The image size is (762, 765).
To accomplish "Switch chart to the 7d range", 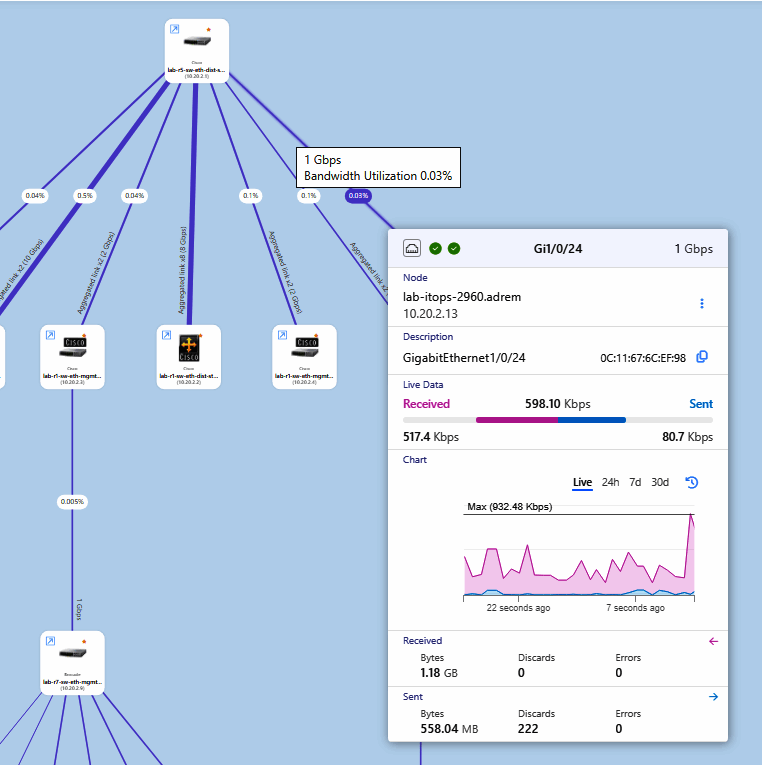I will (x=635, y=483).
